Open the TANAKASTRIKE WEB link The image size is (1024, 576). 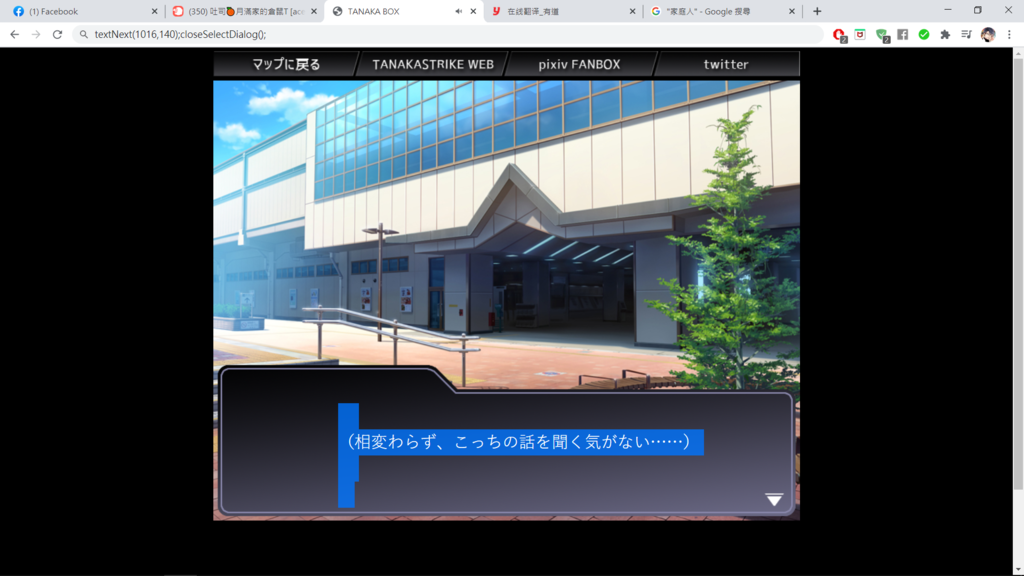point(433,64)
